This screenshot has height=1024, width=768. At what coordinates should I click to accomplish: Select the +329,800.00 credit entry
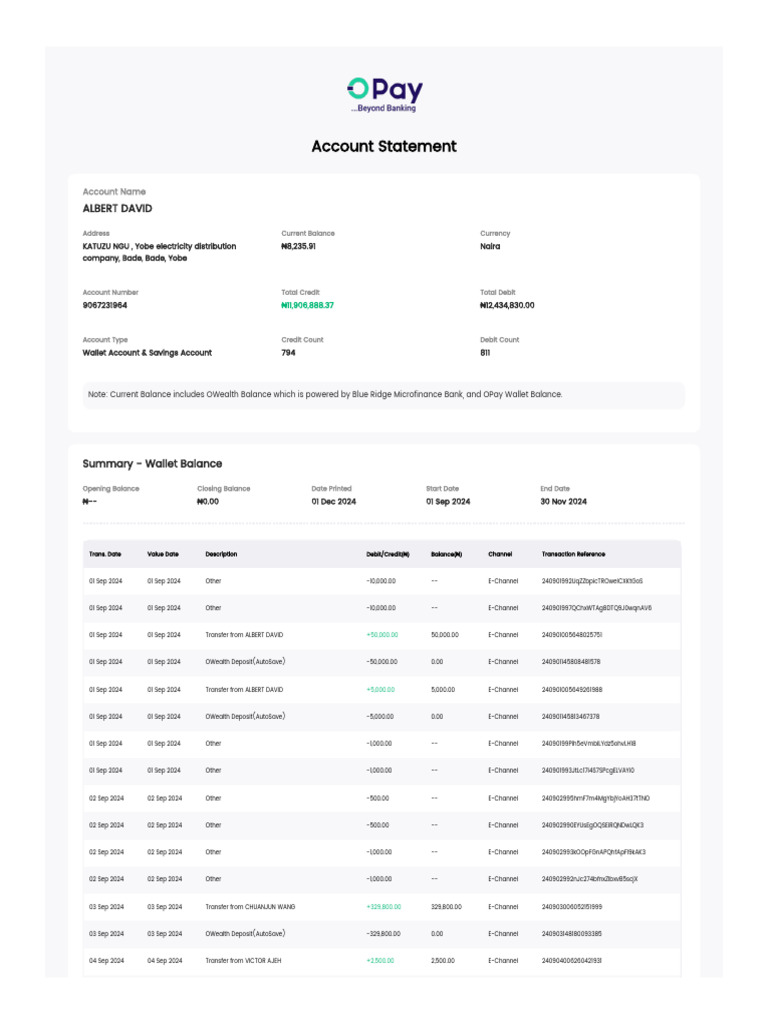tap(384, 907)
